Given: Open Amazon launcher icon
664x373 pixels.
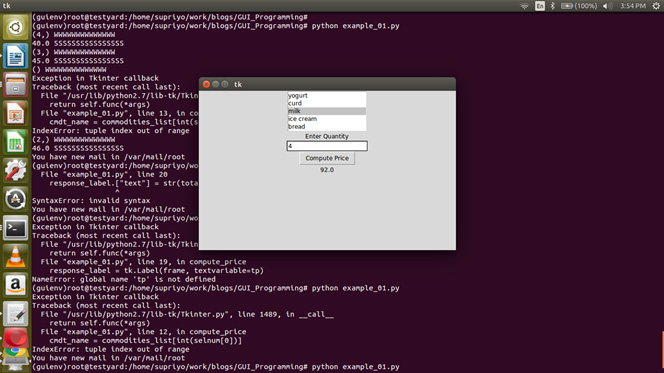Looking at the screenshot, I should tap(15, 285).
